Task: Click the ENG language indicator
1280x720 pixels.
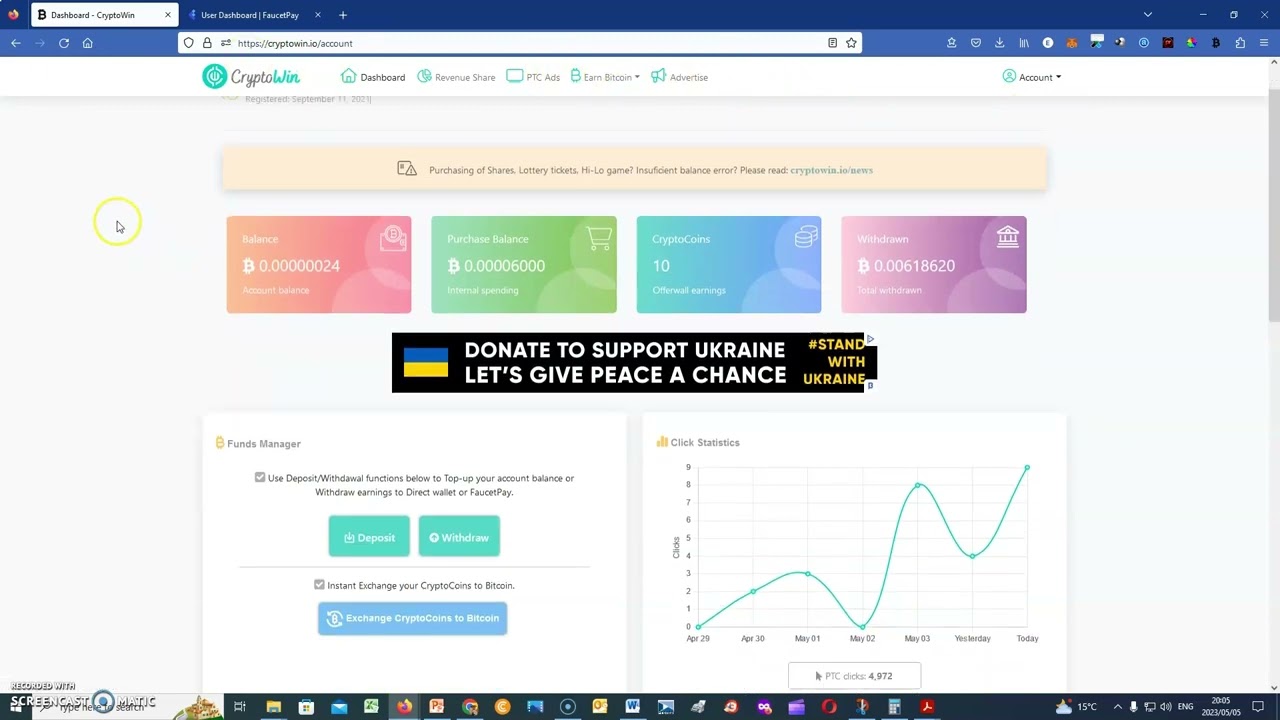Action: click(1186, 707)
